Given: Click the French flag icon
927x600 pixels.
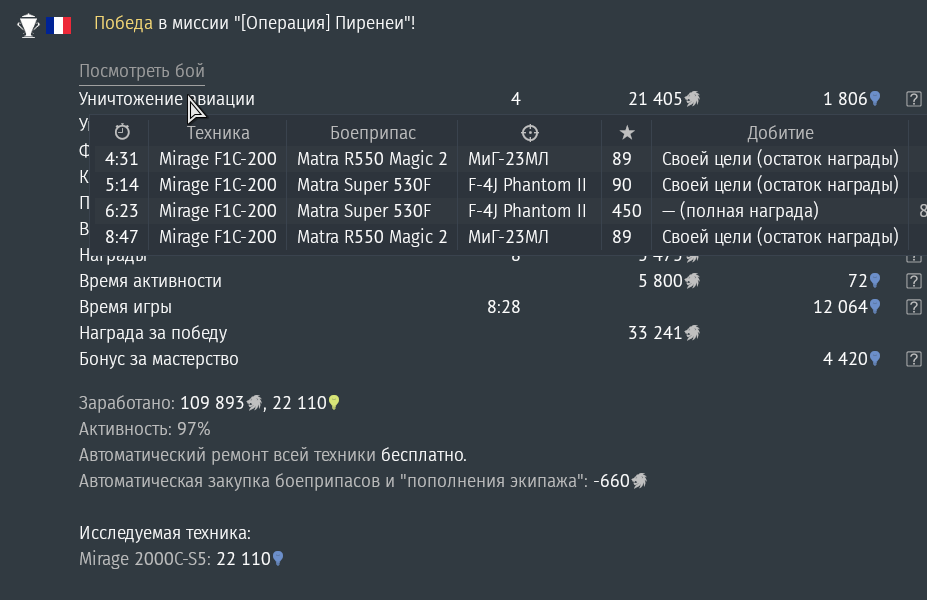Looking at the screenshot, I should [x=59, y=25].
